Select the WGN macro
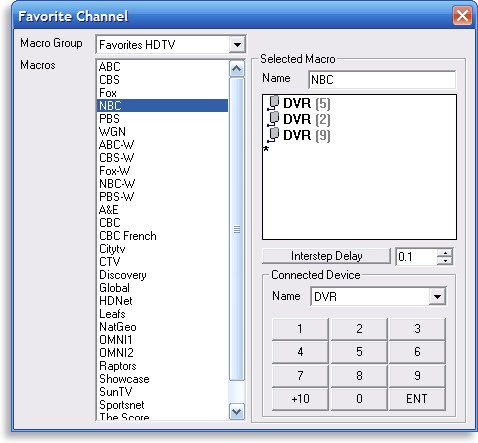The height and width of the screenshot is (443, 478). (x=162, y=132)
